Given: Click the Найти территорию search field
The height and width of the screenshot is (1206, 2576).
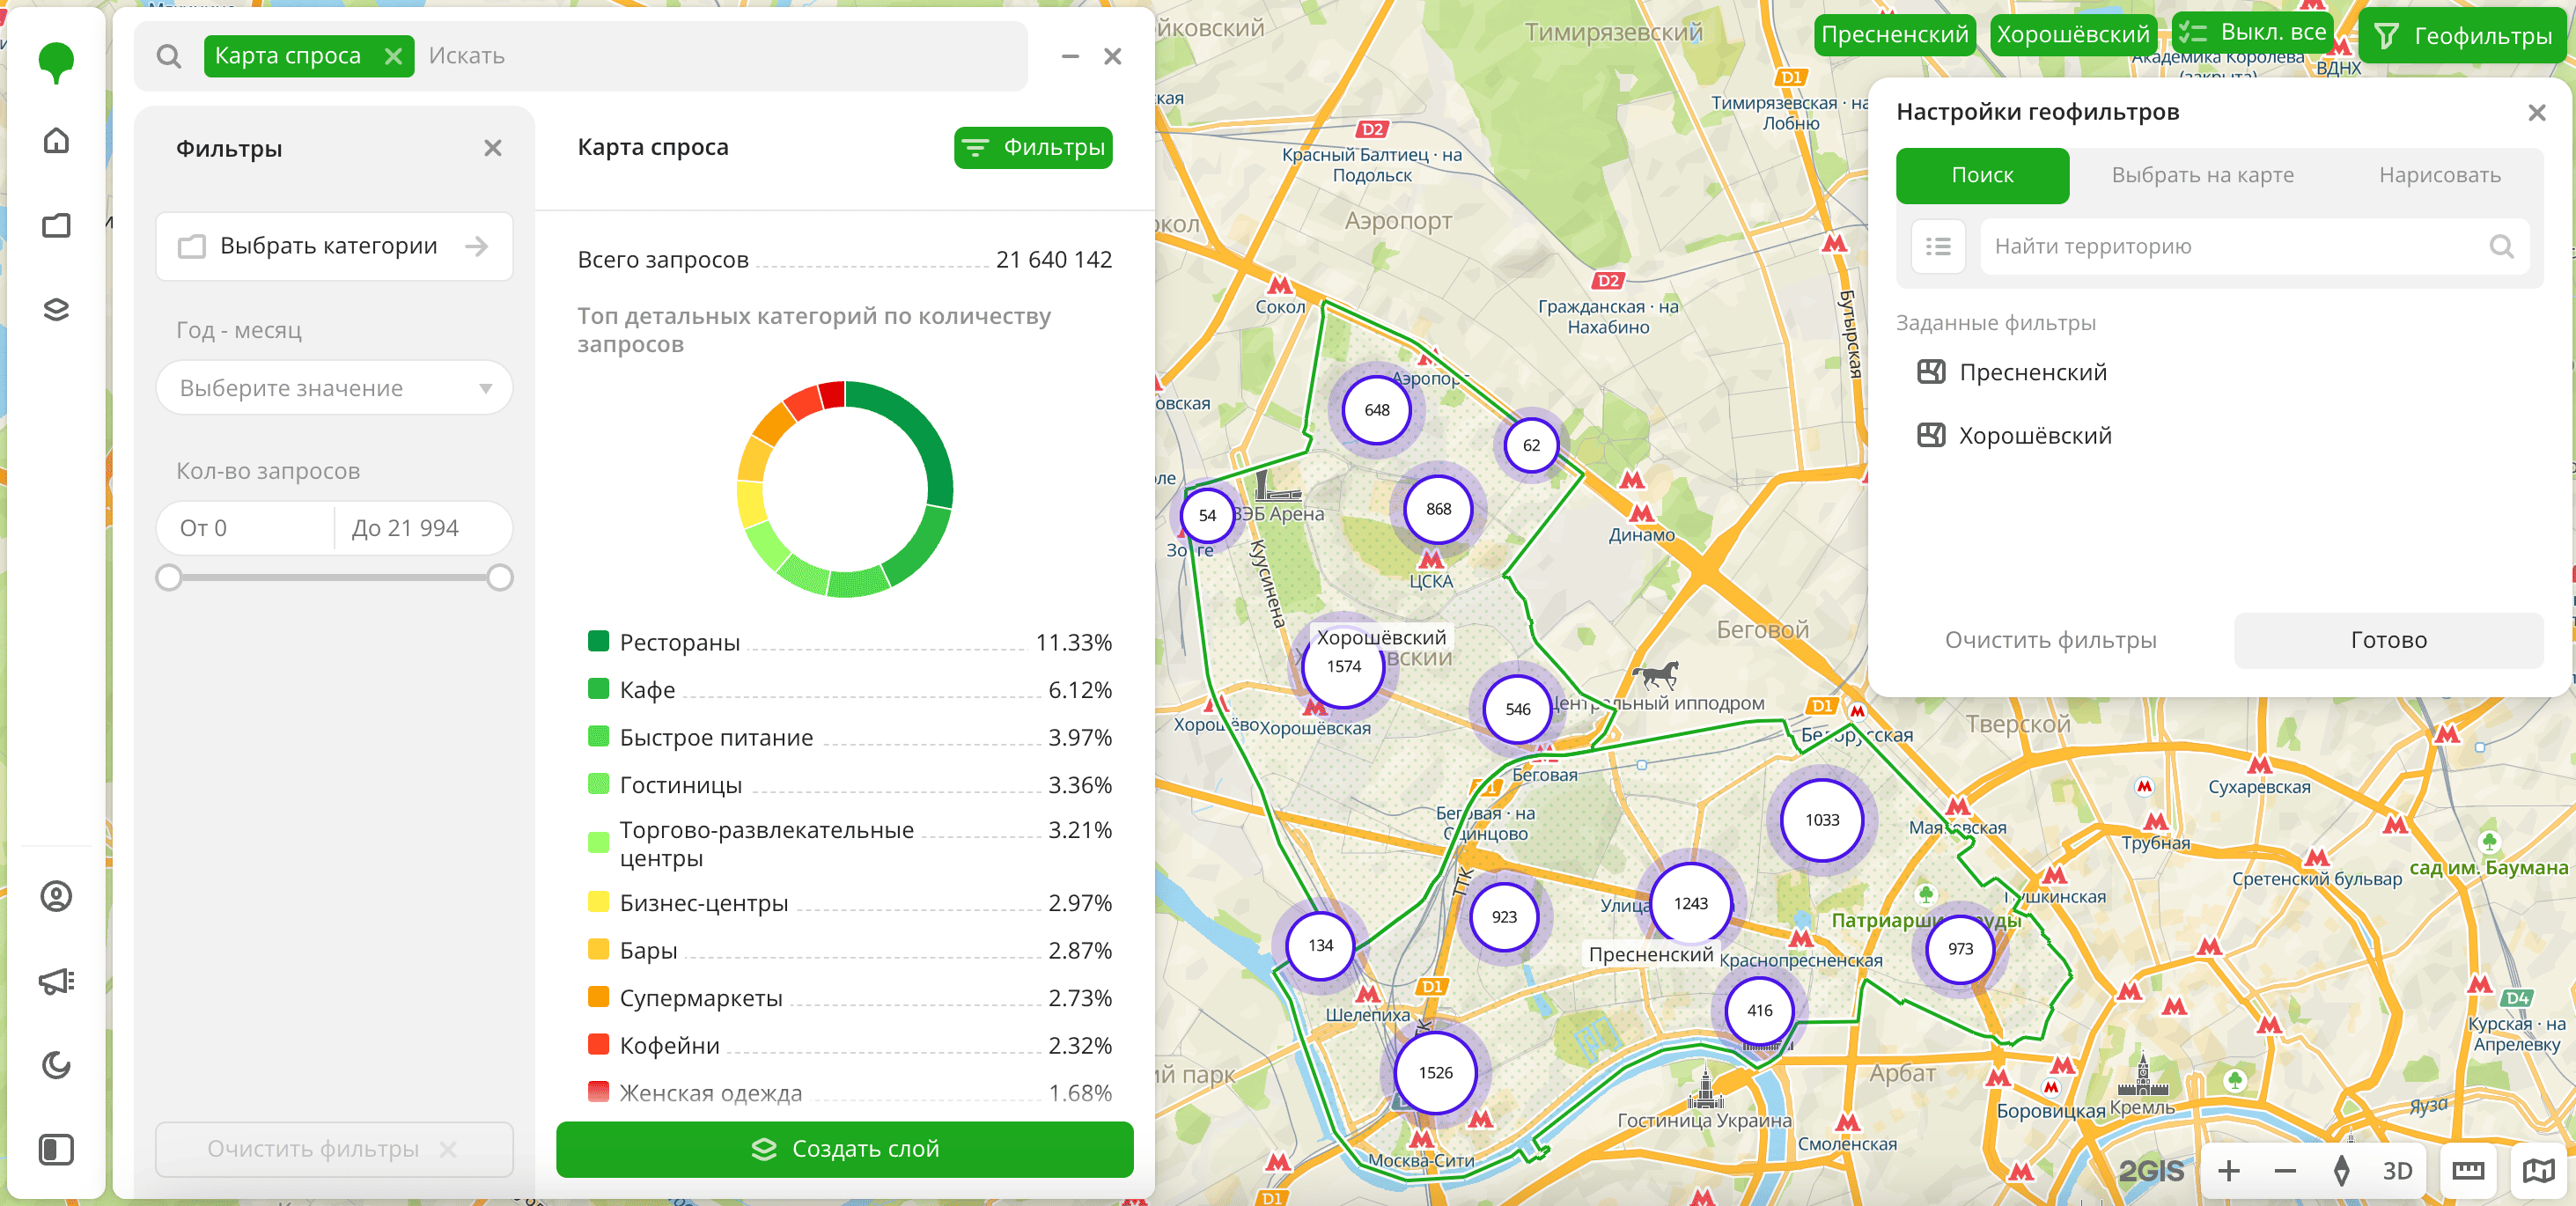Looking at the screenshot, I should 2236,246.
